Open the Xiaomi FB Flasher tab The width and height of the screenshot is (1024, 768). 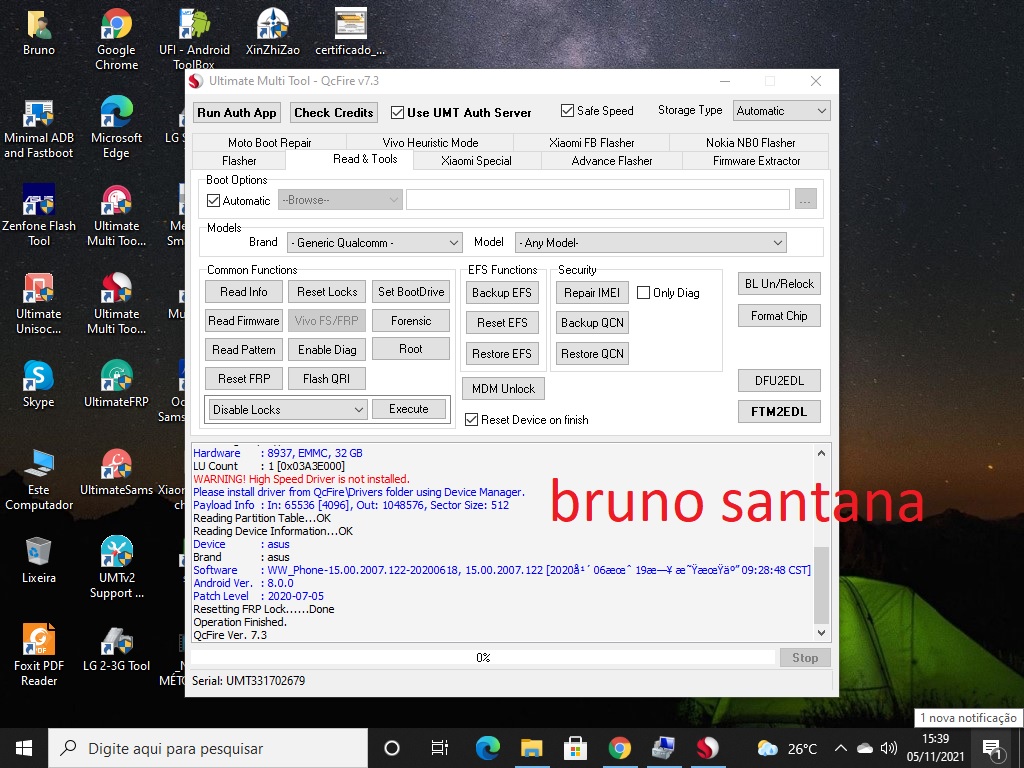[x=592, y=142]
